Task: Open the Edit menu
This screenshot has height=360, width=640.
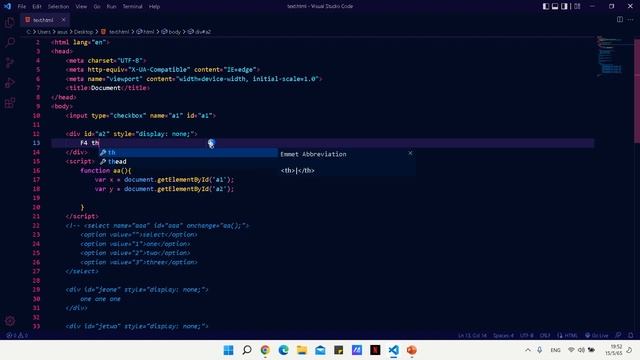Action: (x=37, y=6)
